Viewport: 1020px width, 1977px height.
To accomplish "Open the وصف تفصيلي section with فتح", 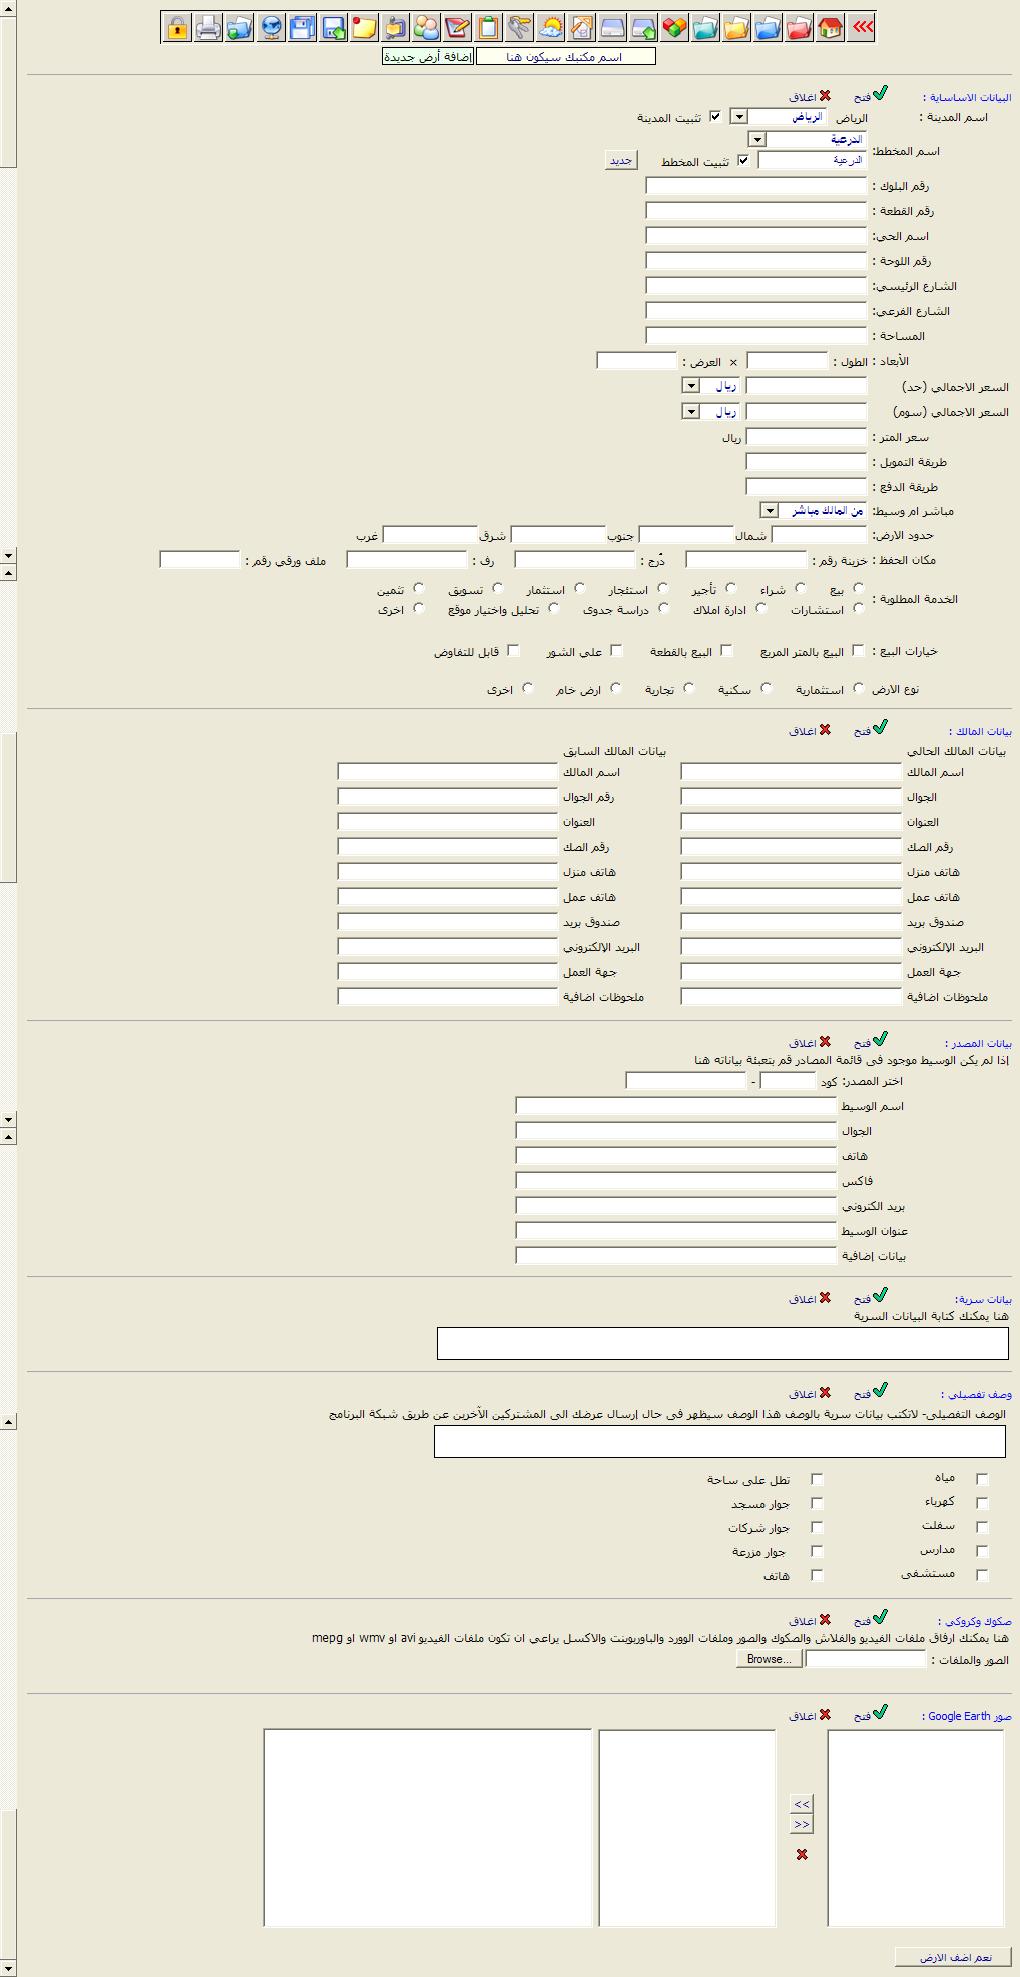I will (x=871, y=1392).
